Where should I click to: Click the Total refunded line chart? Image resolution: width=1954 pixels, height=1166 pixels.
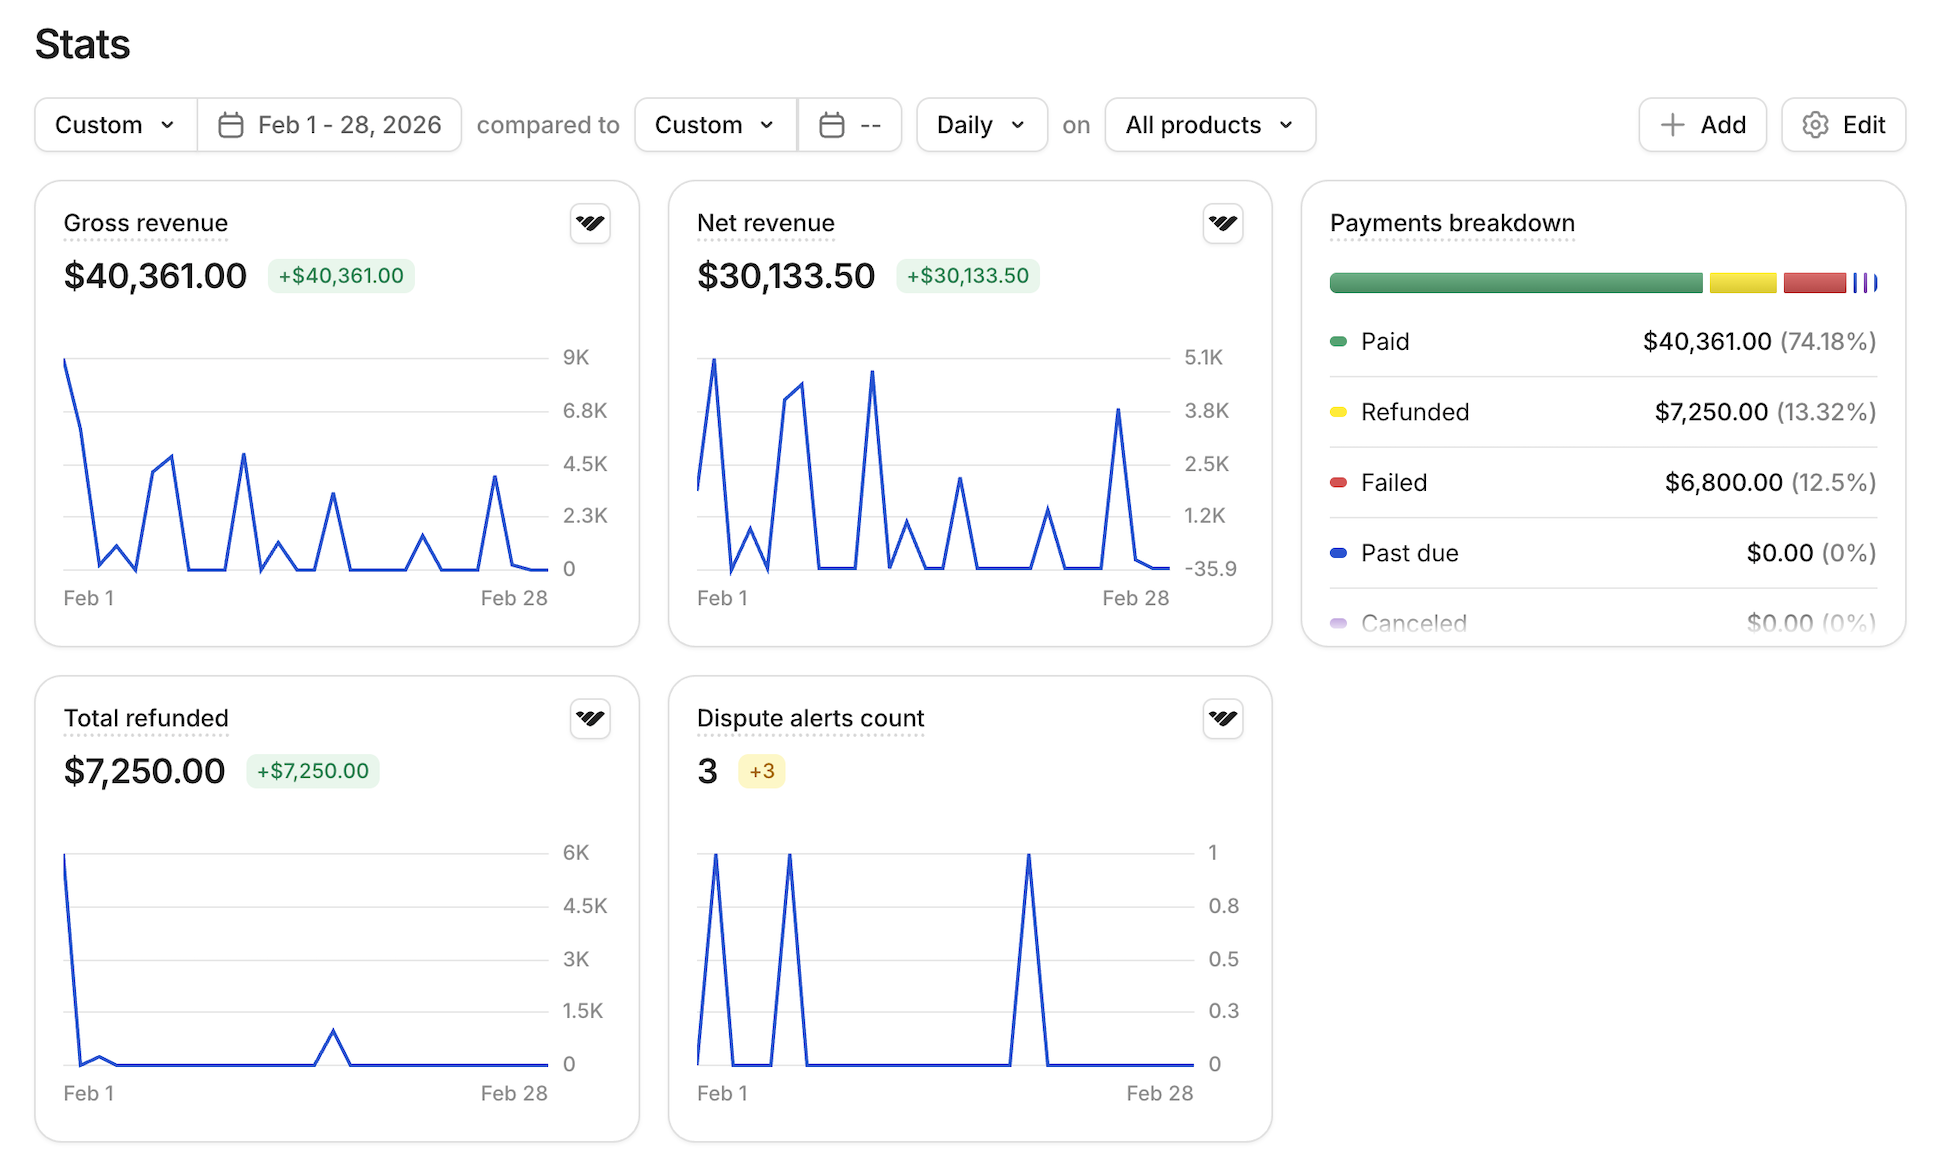pos(306,959)
